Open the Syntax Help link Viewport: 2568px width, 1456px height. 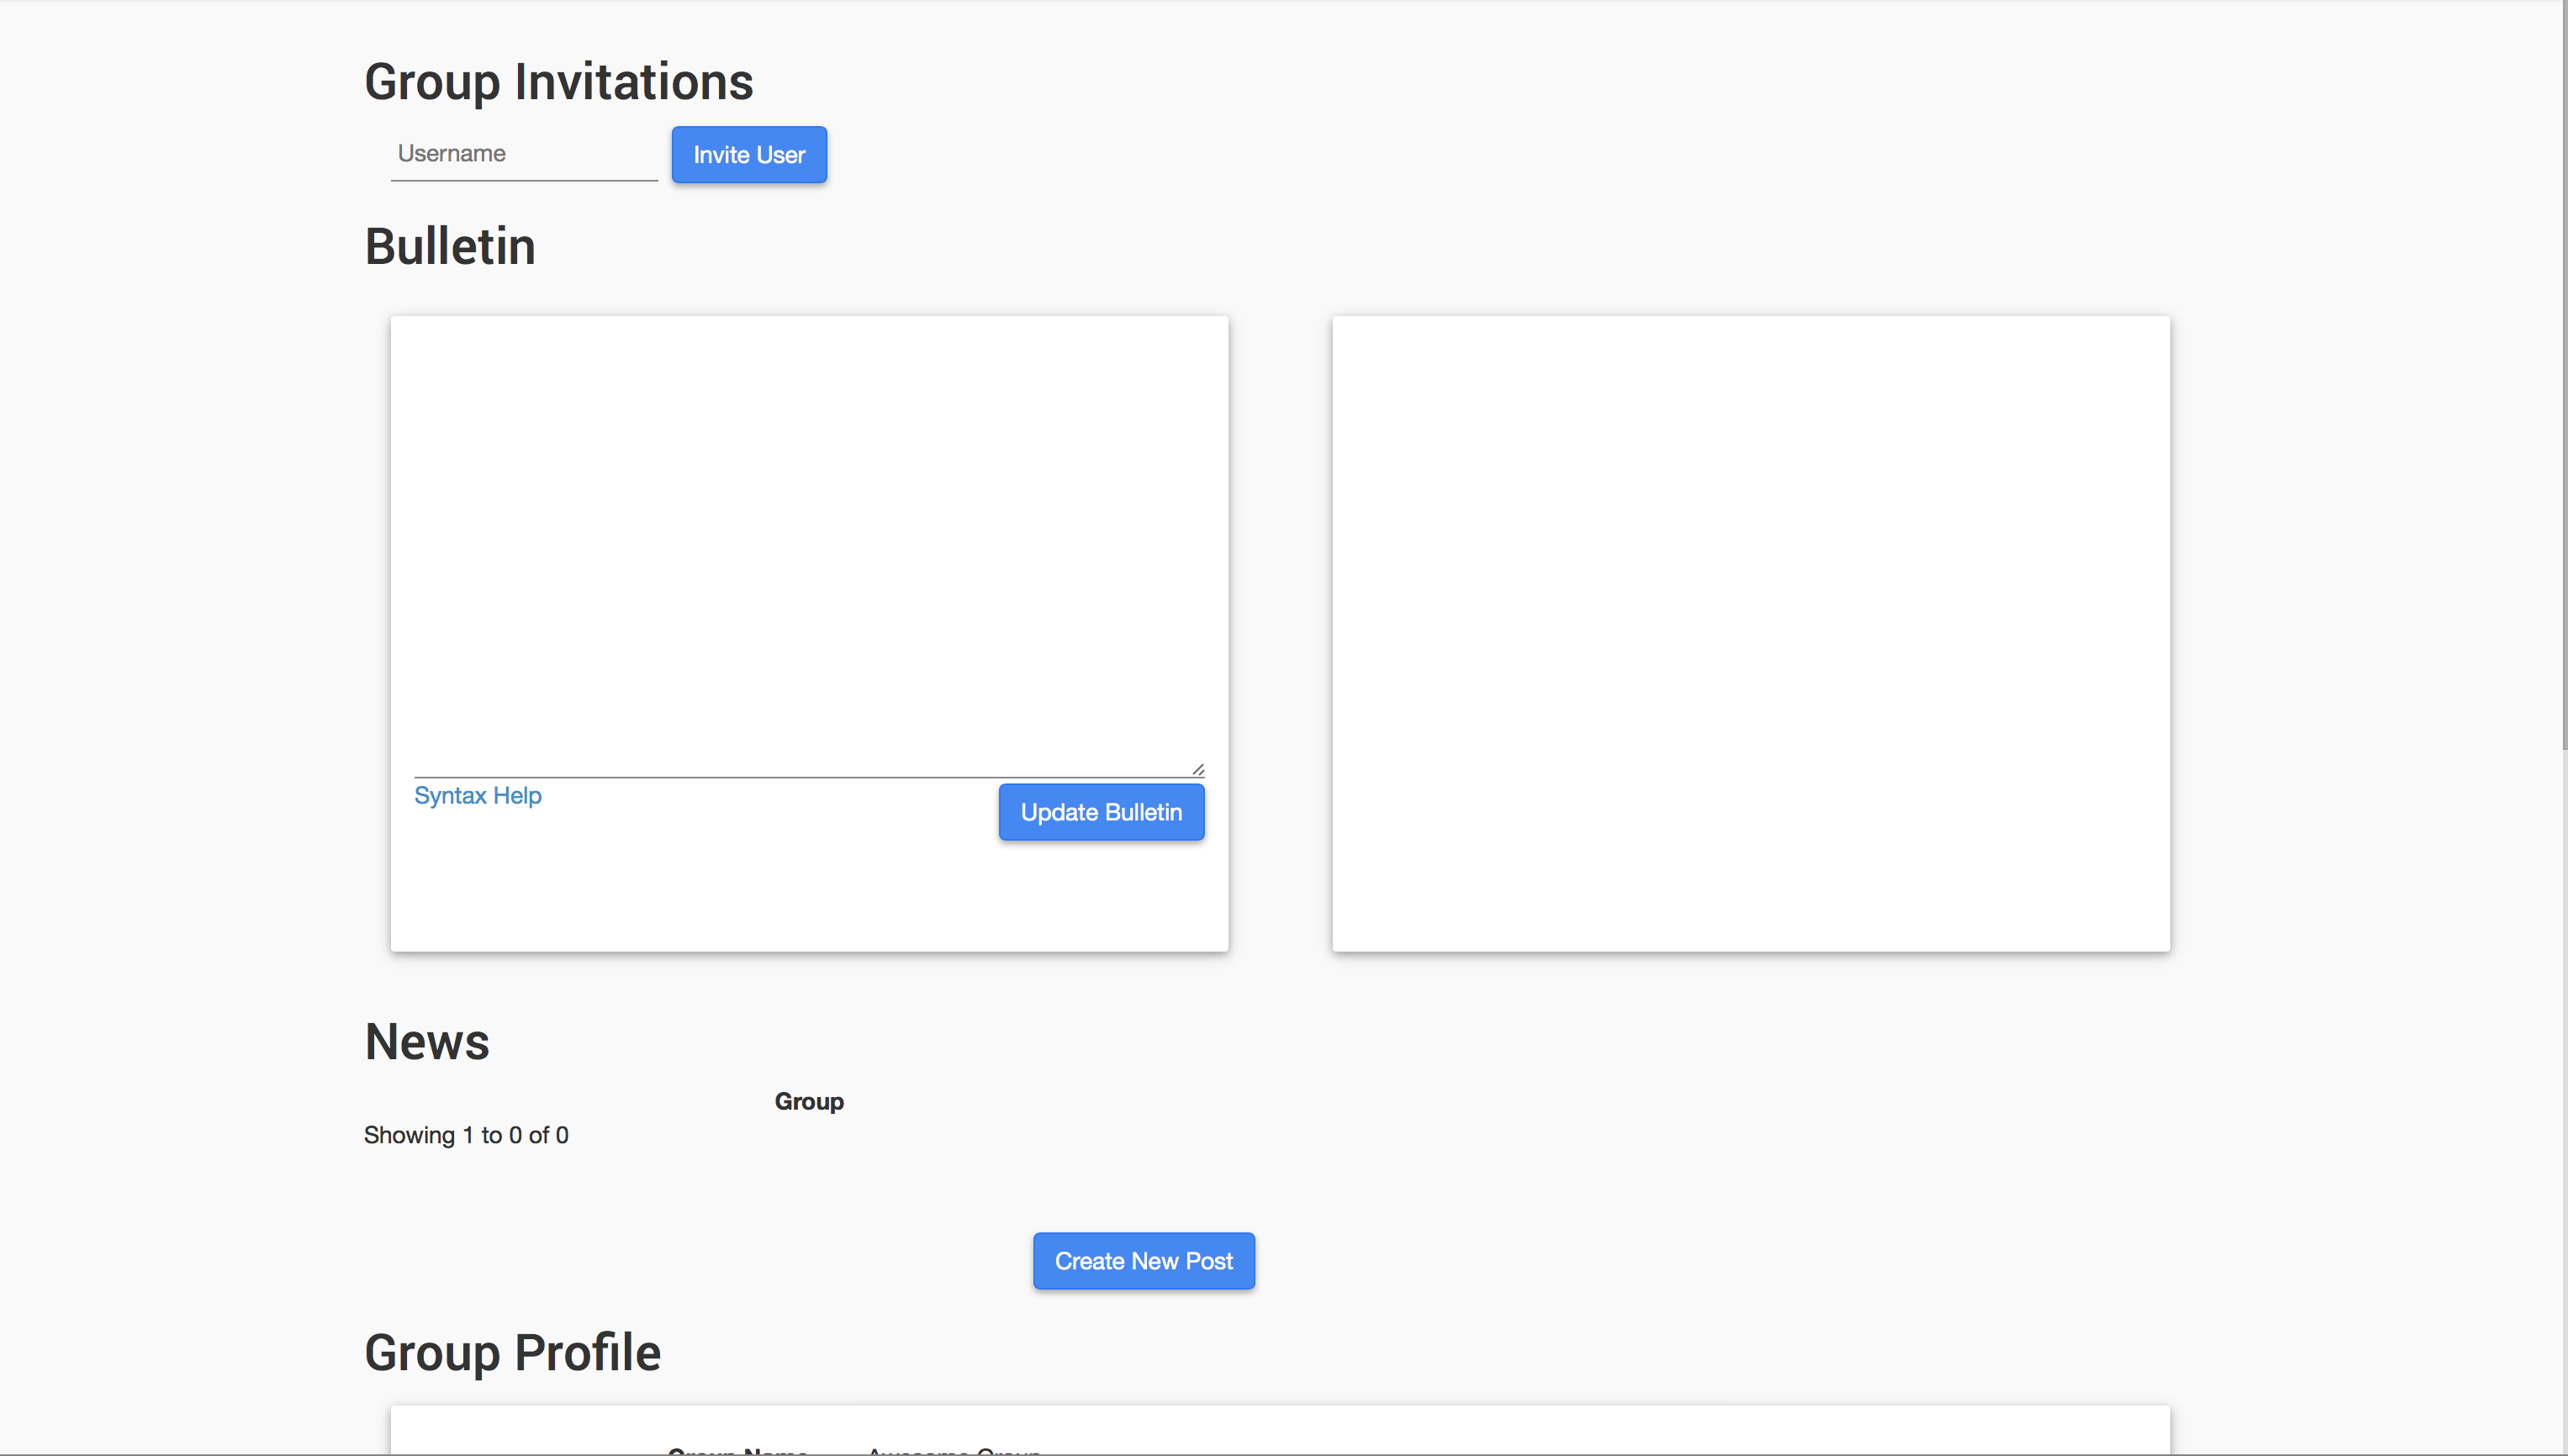point(478,795)
